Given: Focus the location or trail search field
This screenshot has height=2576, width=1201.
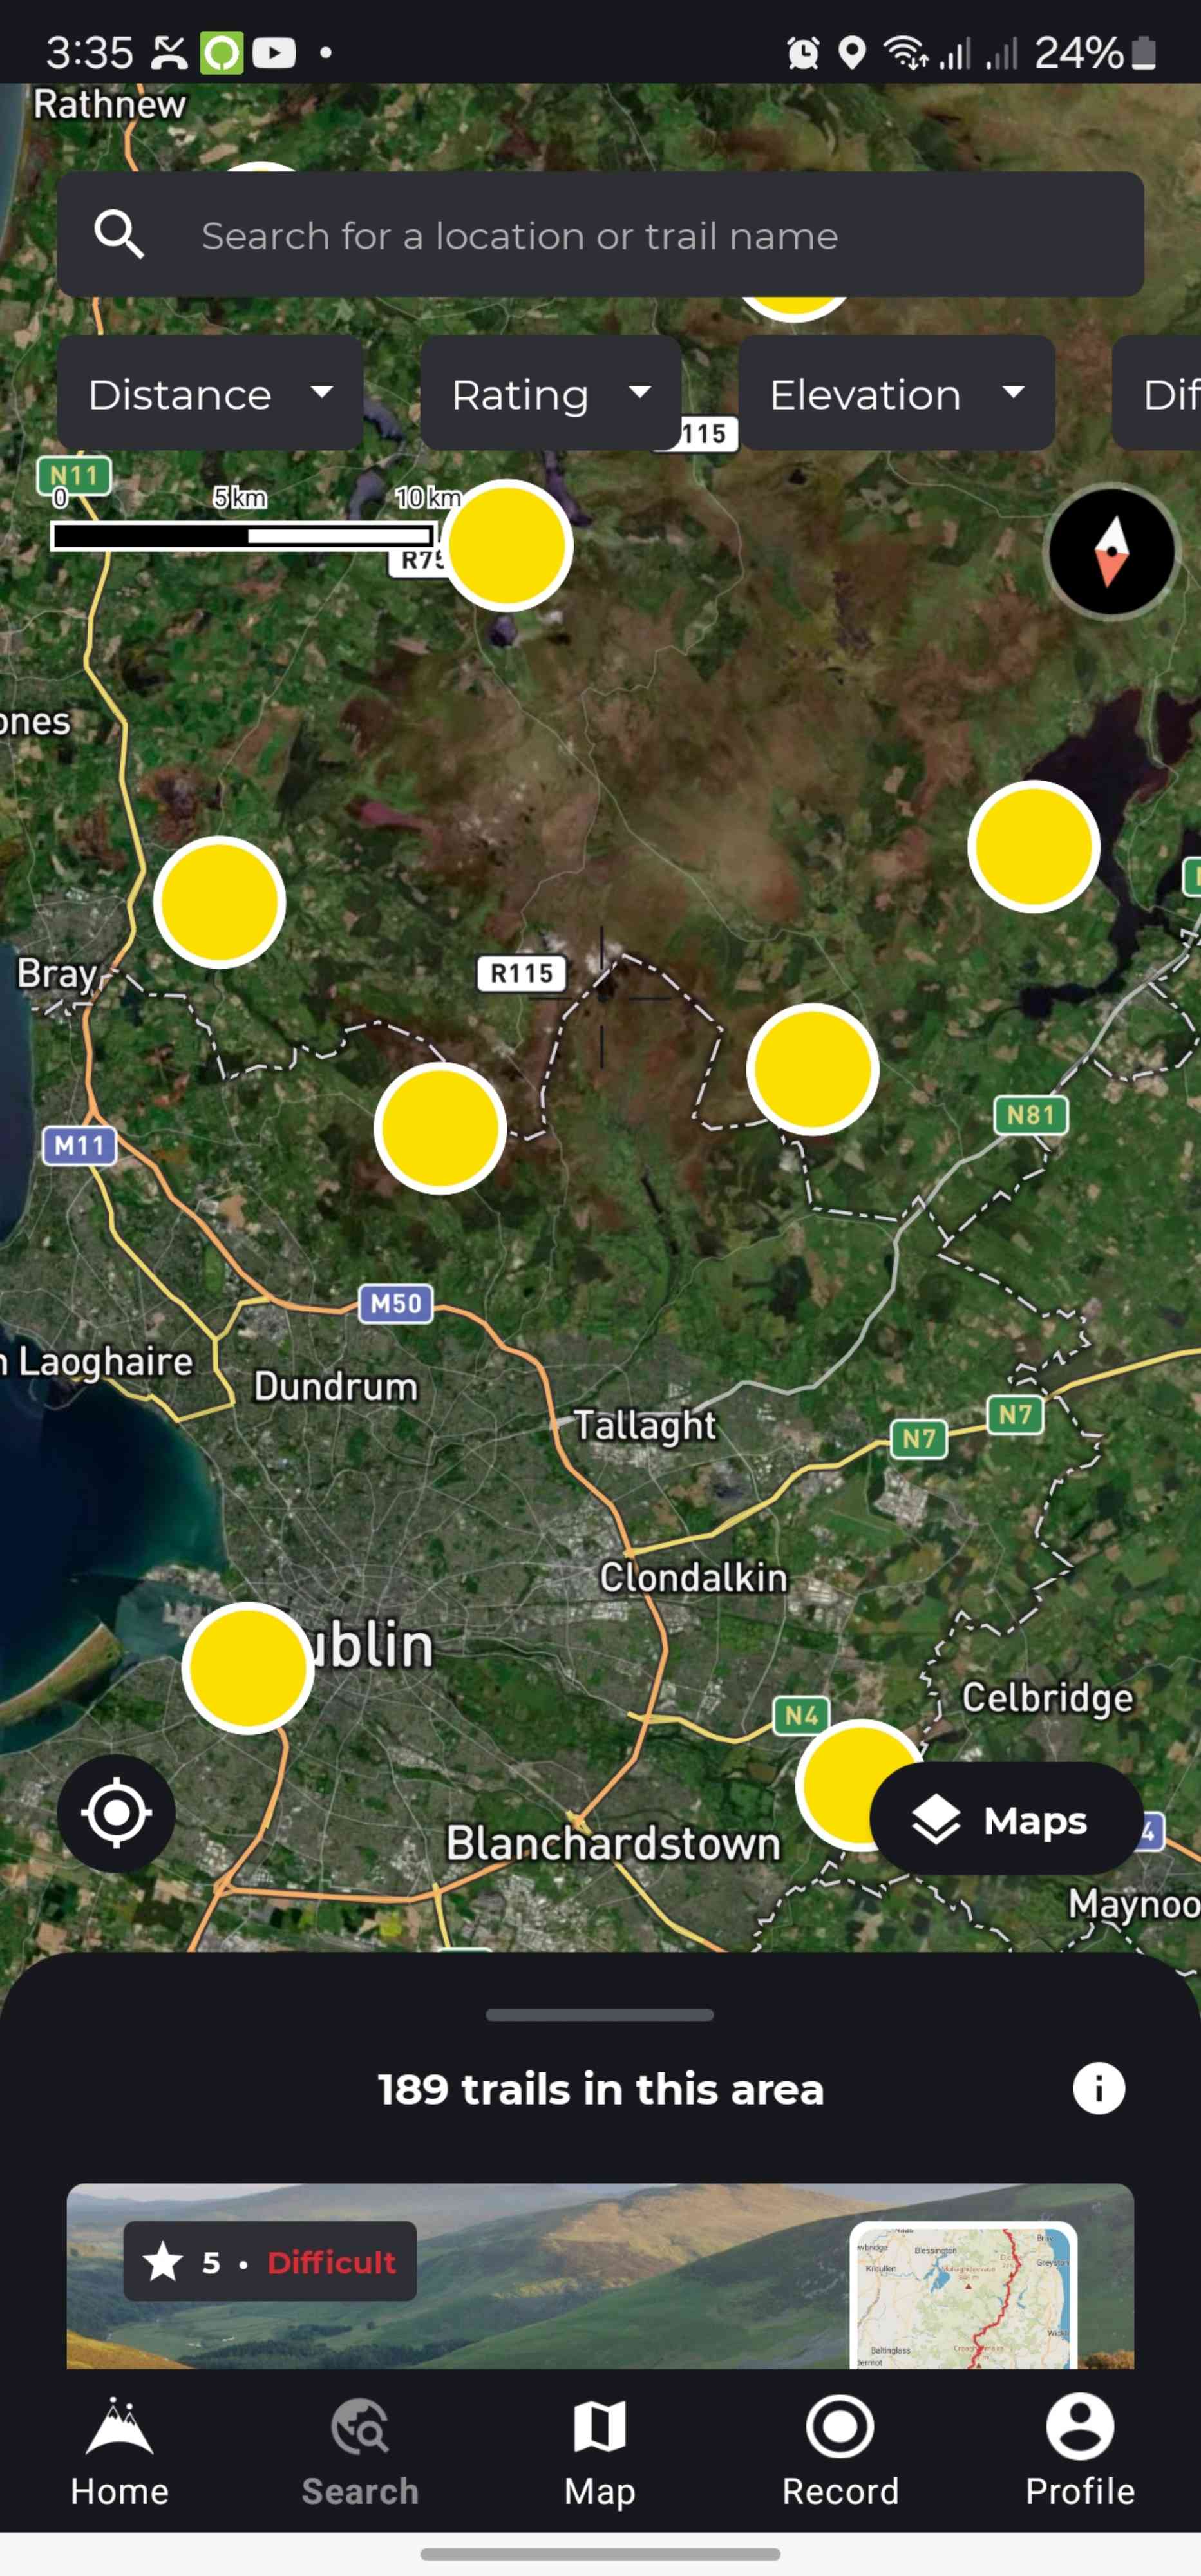Looking at the screenshot, I should 600,234.
